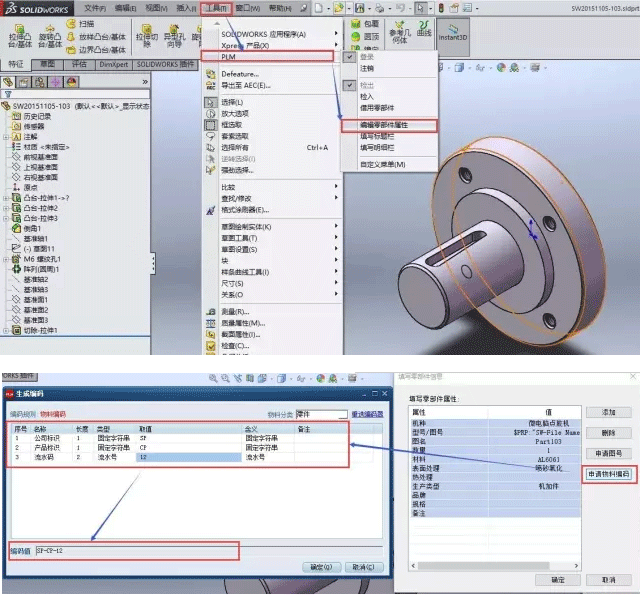Toggle 框选取 box selection mode
640x595 pixels.
(x=231, y=125)
